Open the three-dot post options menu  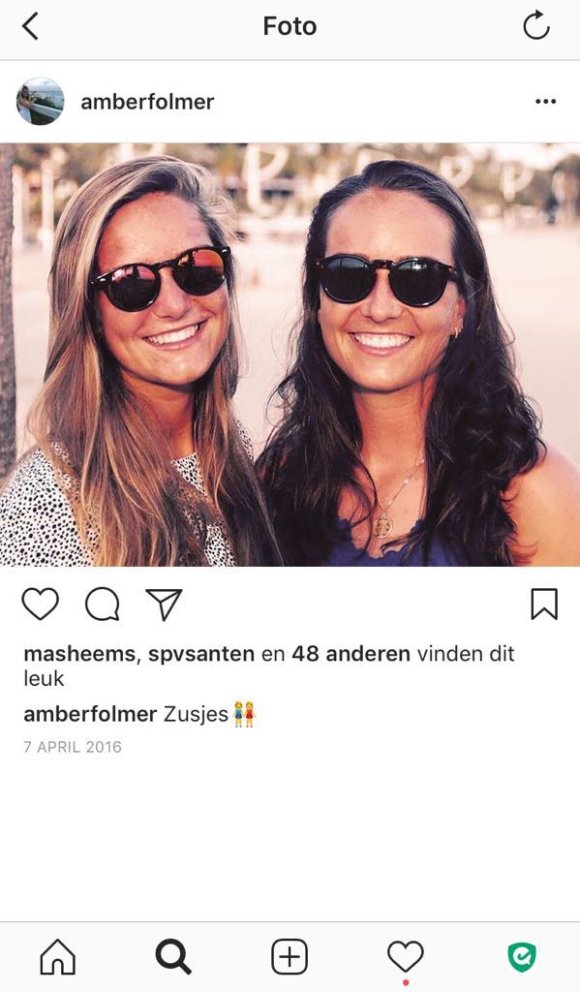545,101
